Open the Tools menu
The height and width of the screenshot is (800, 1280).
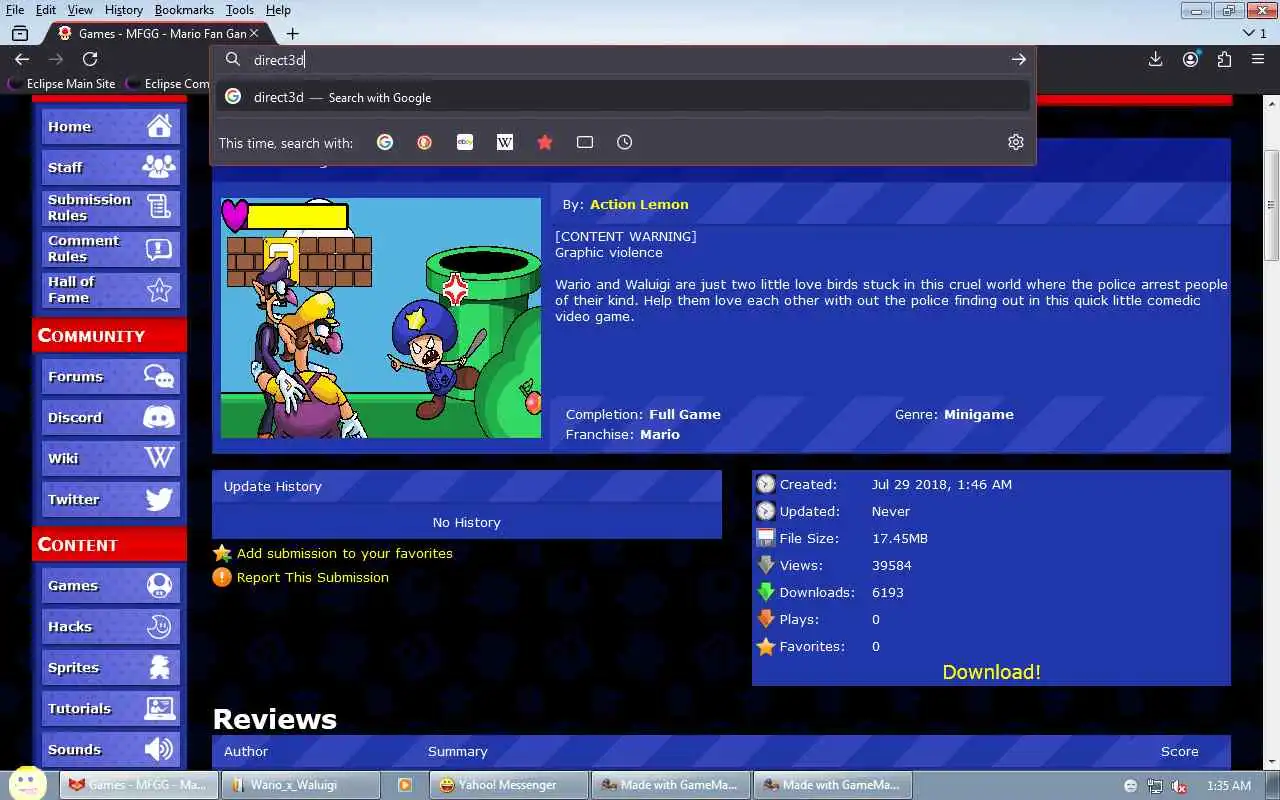[x=240, y=10]
